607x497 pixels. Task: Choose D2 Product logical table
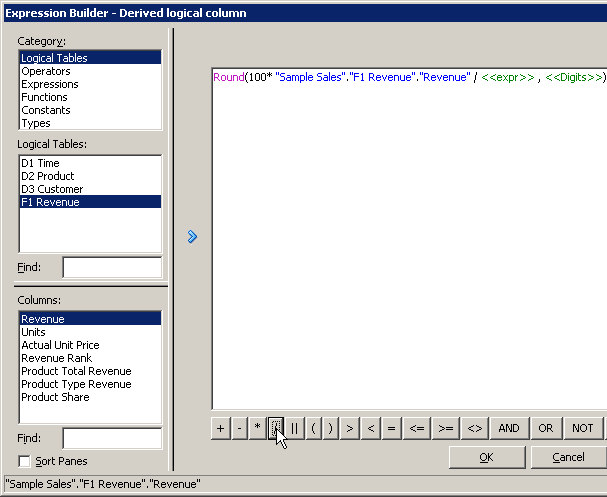(x=48, y=176)
